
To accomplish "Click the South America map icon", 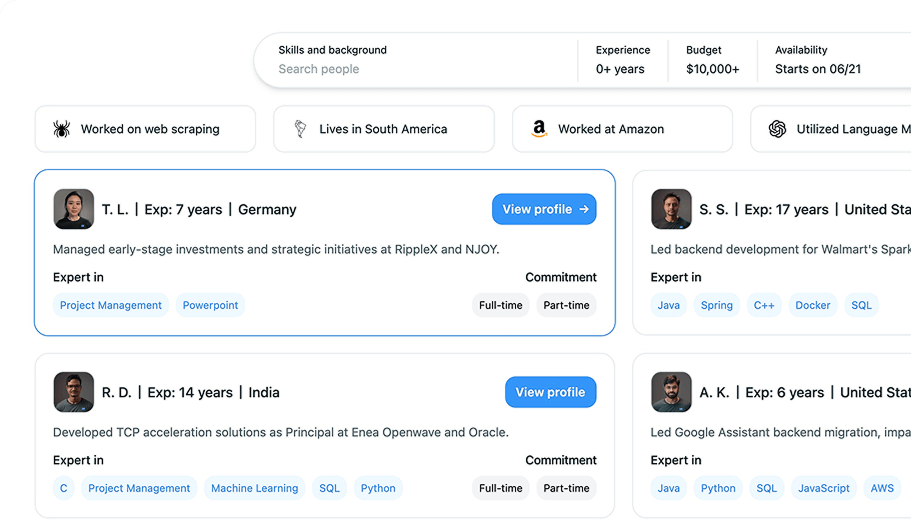I will point(300,129).
